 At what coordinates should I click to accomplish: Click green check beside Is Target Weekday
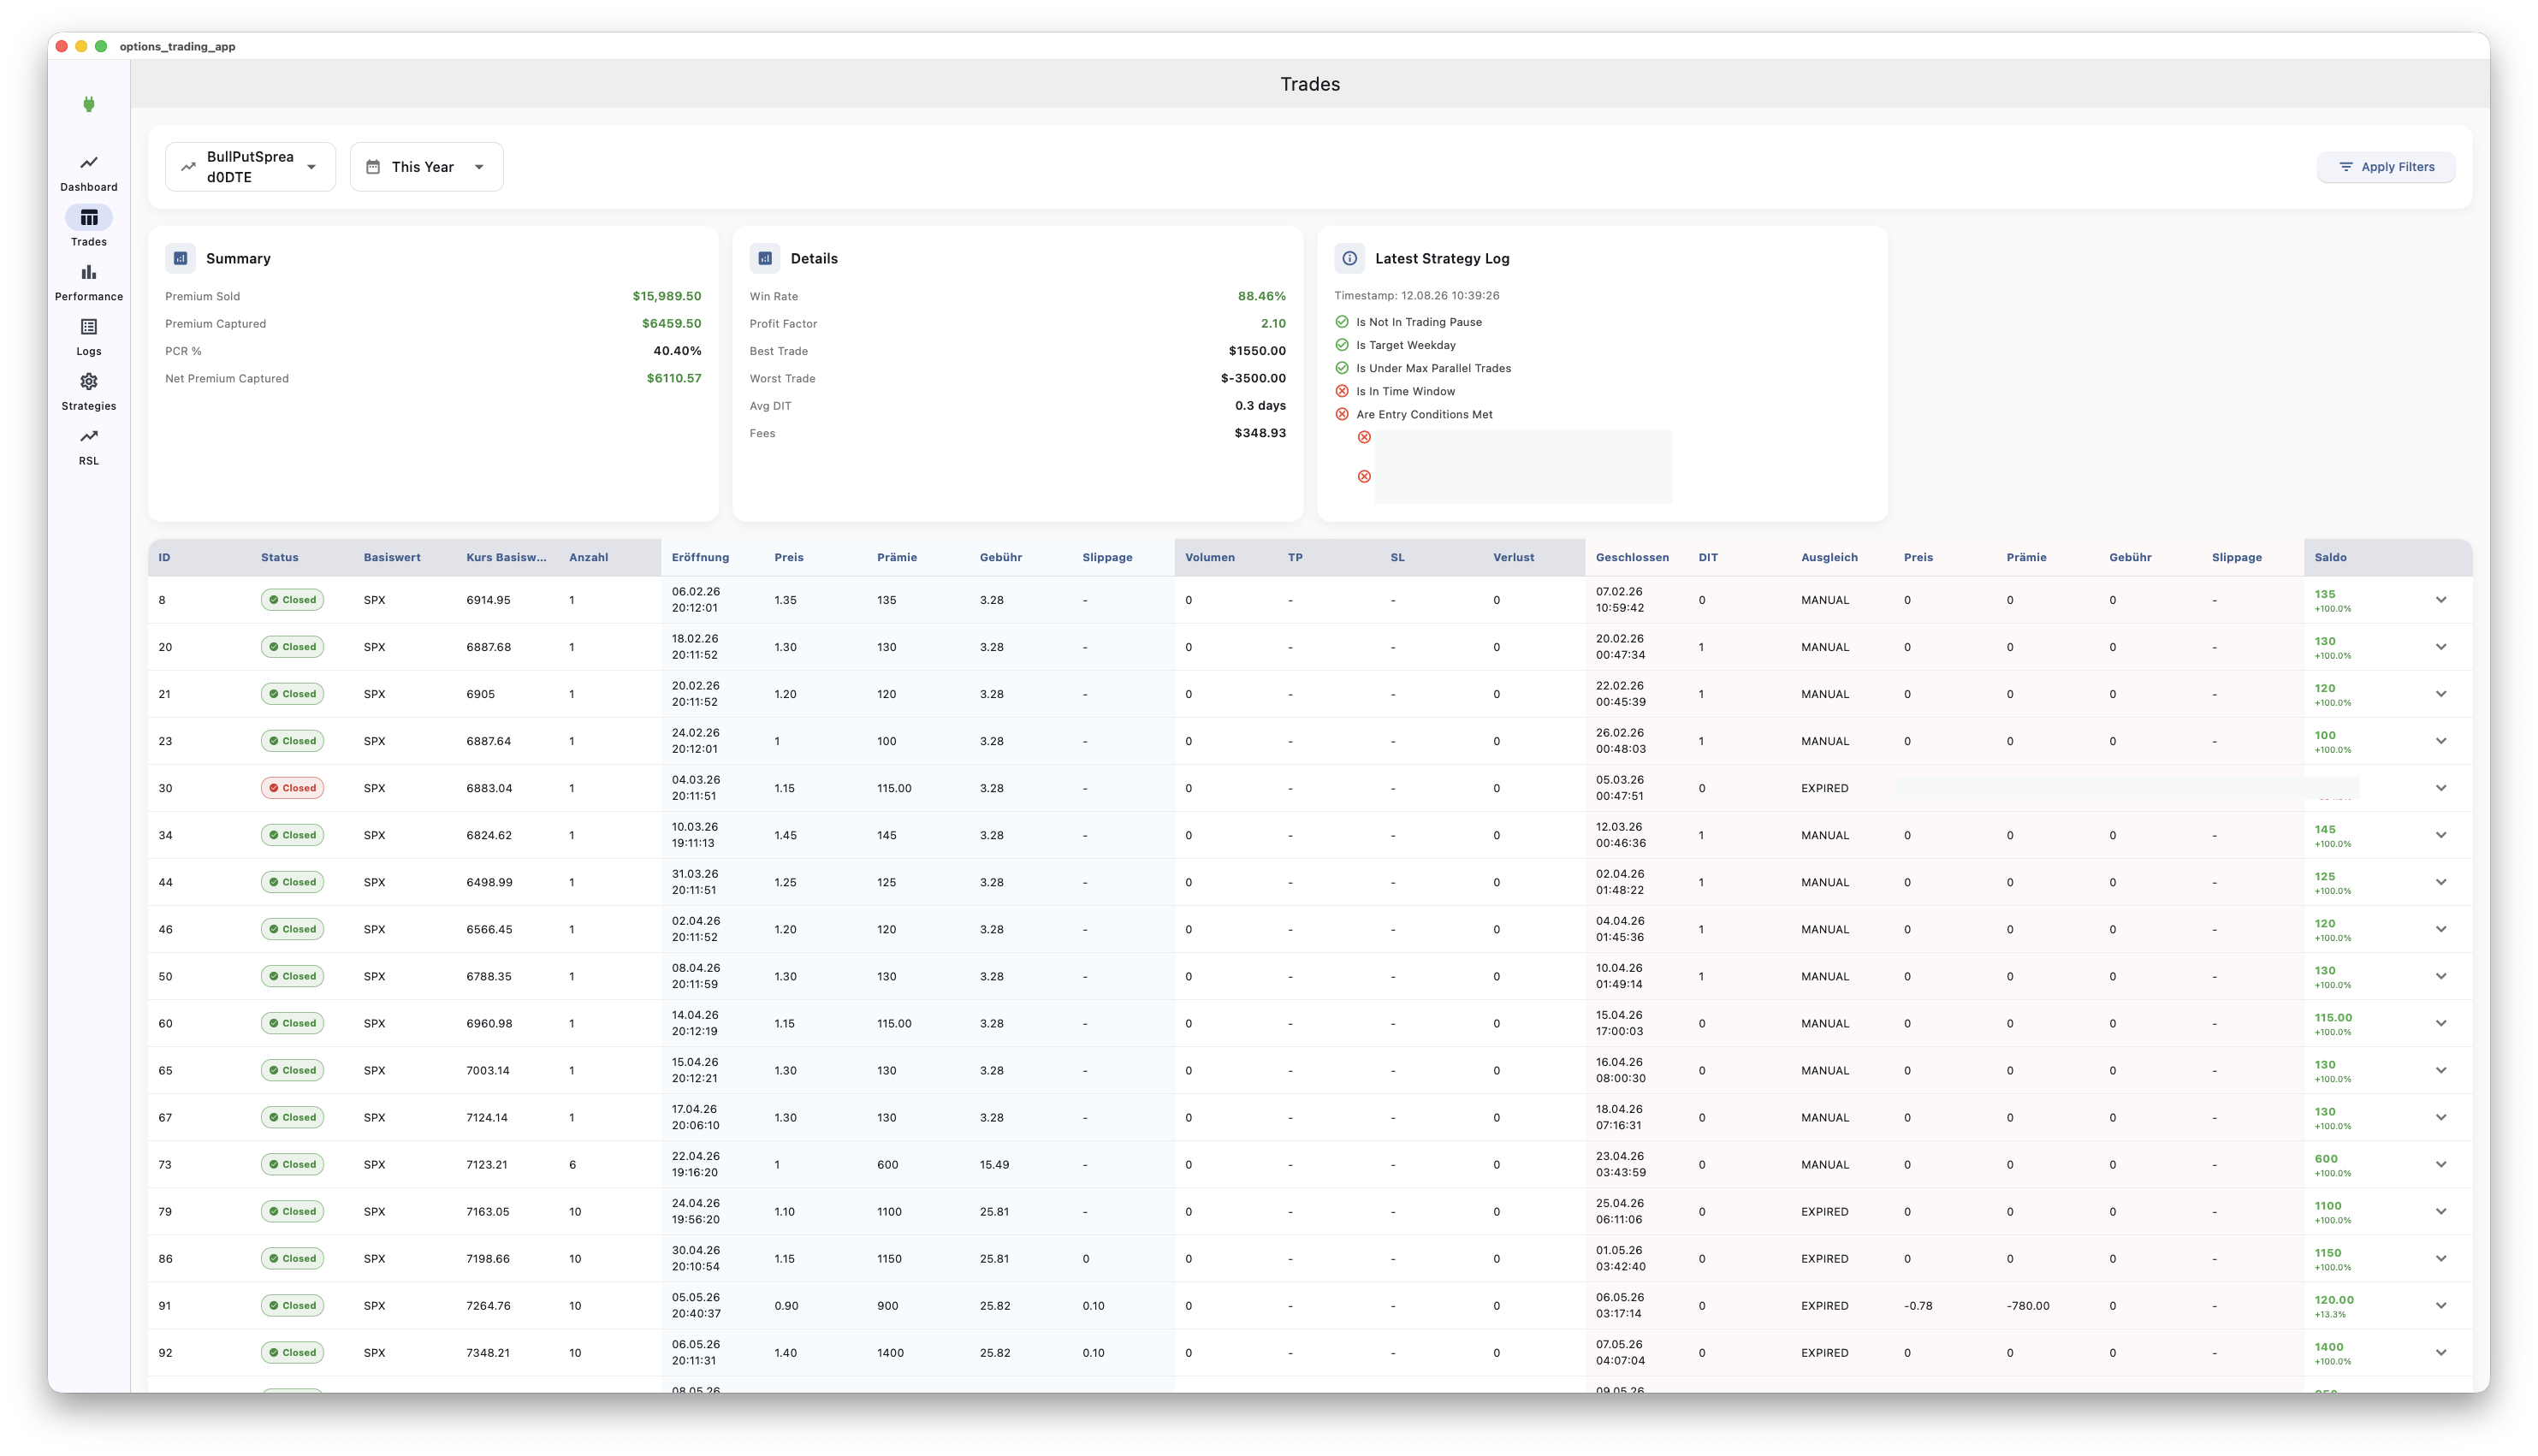tap(1342, 345)
